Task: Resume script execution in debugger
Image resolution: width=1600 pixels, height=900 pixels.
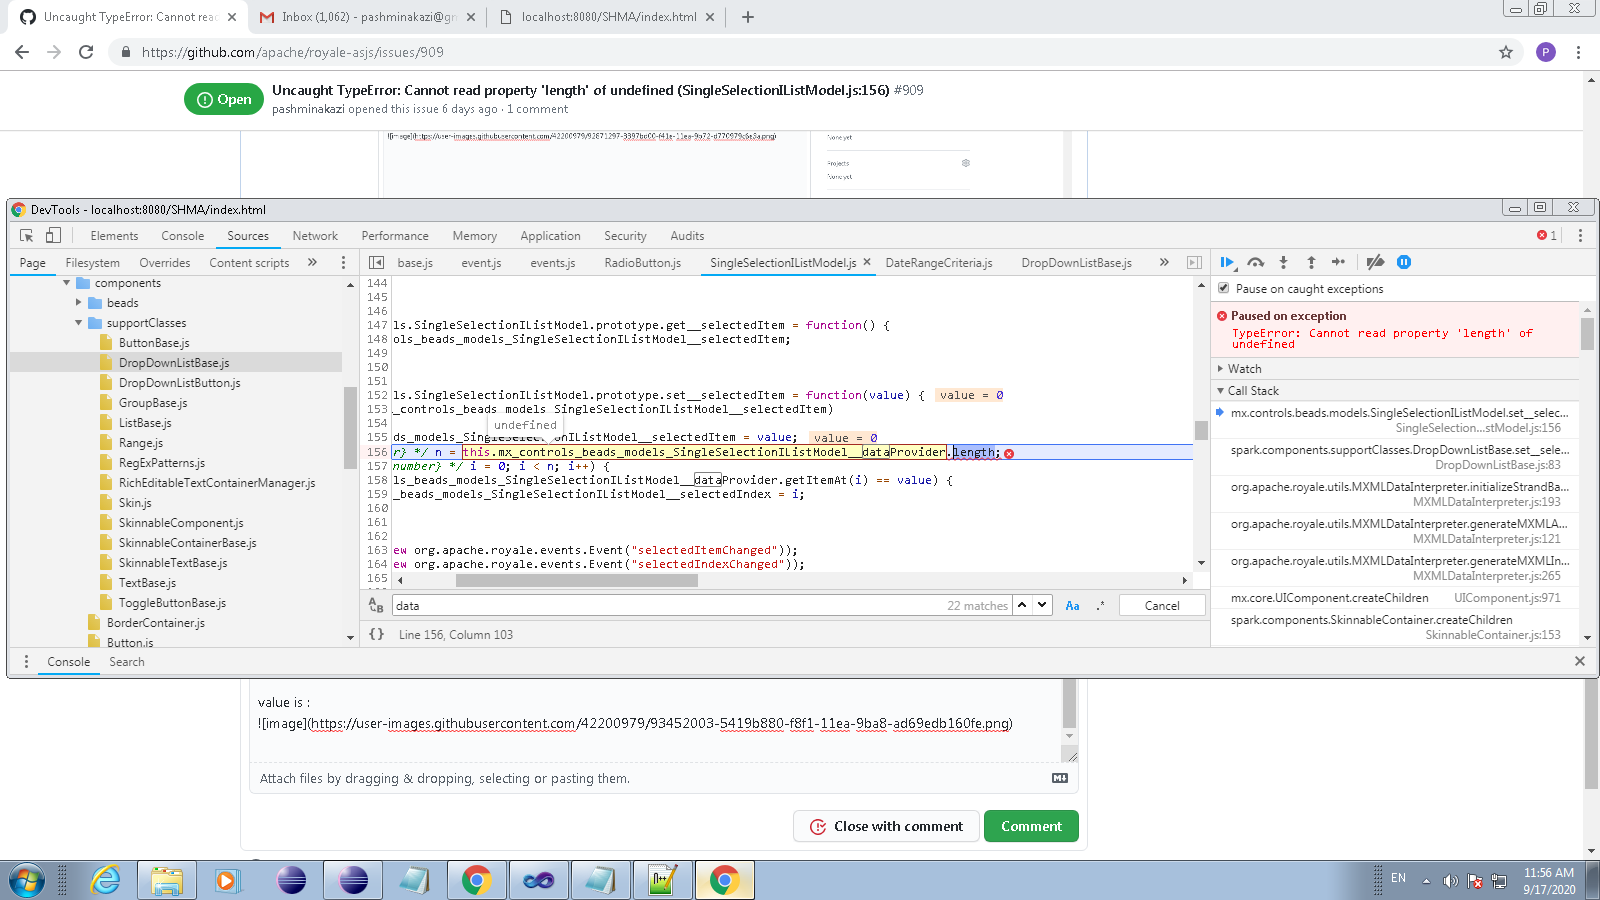Action: pyautogui.click(x=1227, y=262)
